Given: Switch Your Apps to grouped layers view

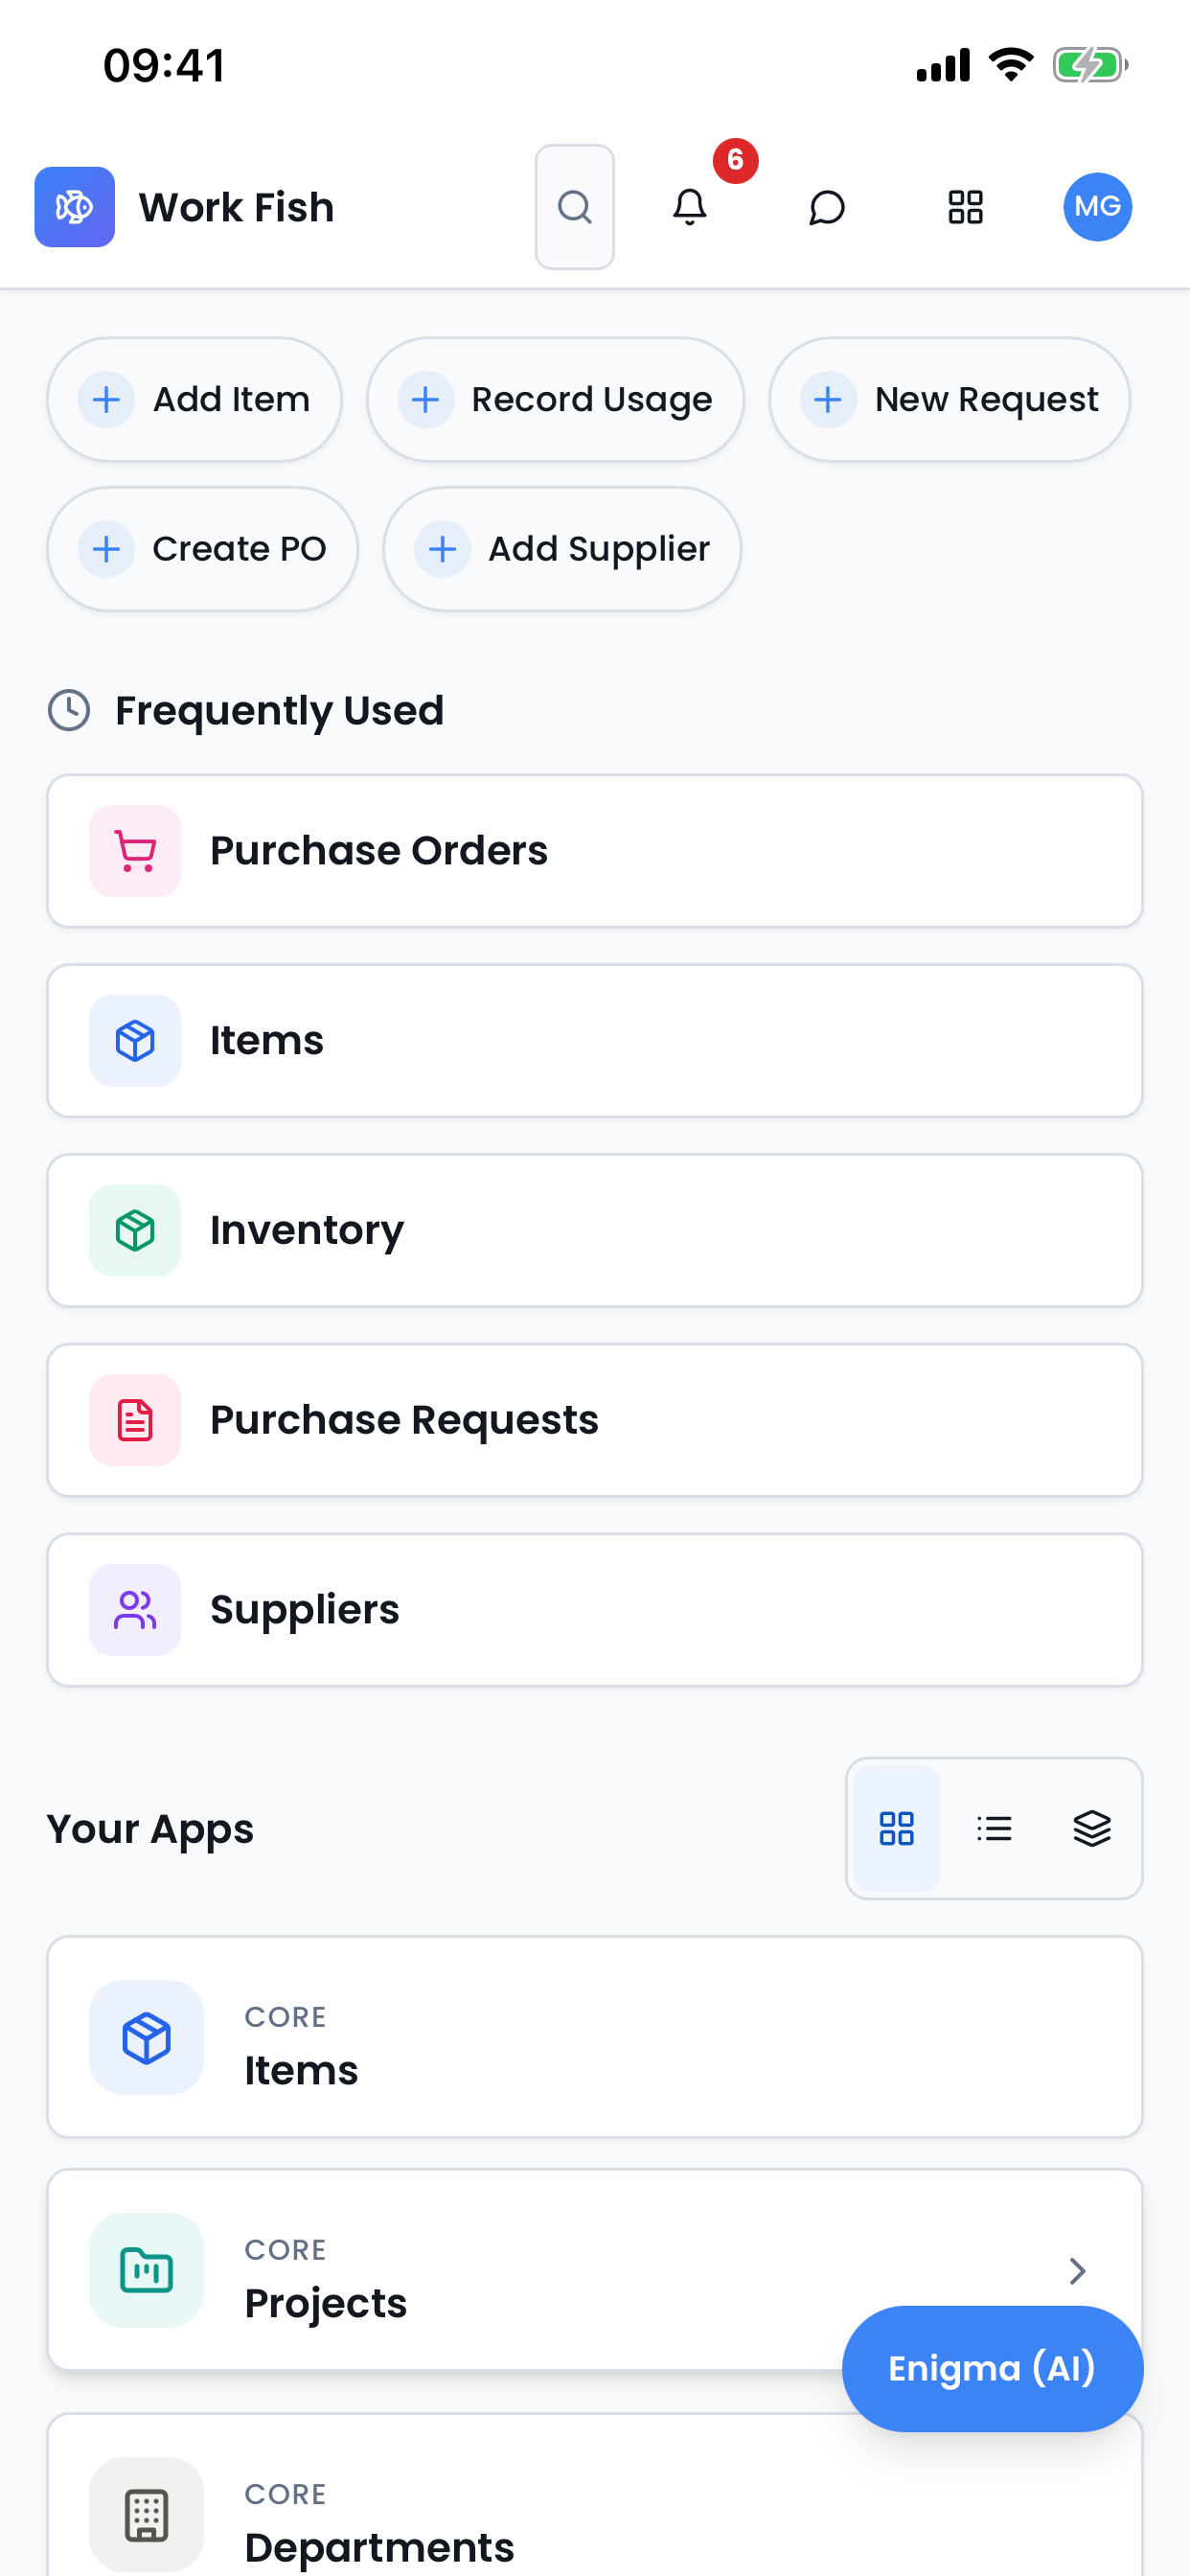Looking at the screenshot, I should (1092, 1828).
